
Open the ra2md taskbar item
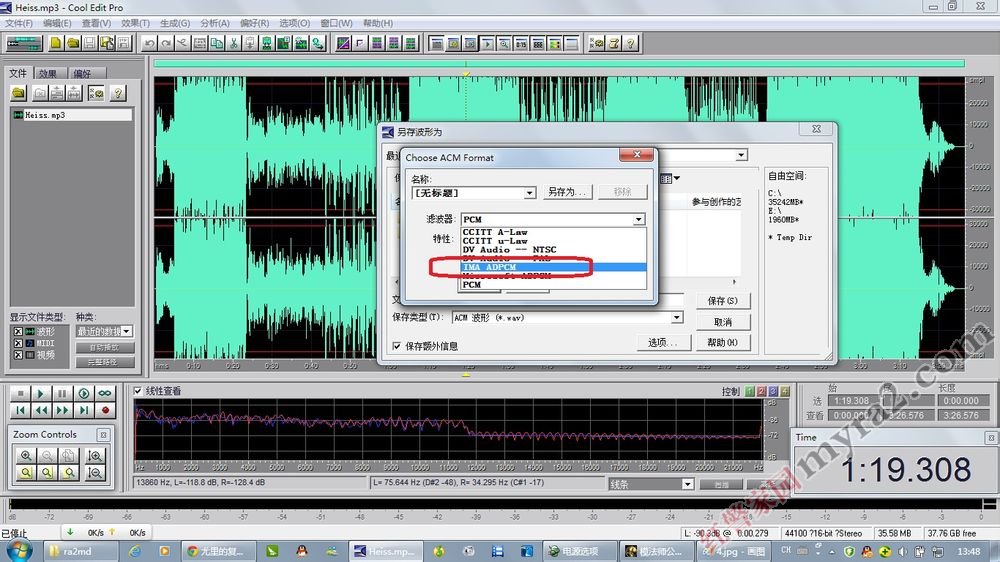click(x=80, y=551)
